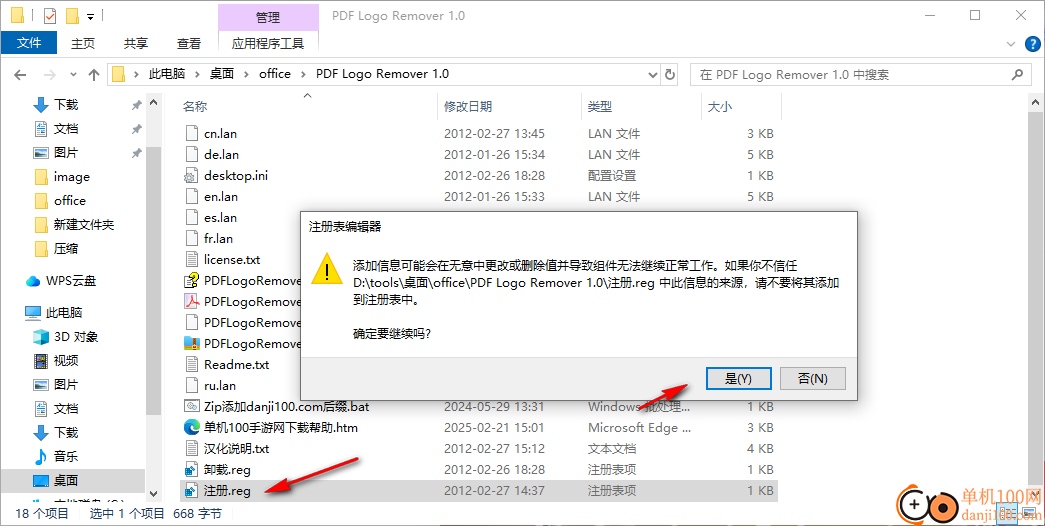Select en.lan file
This screenshot has width=1045, height=526.
221,197
